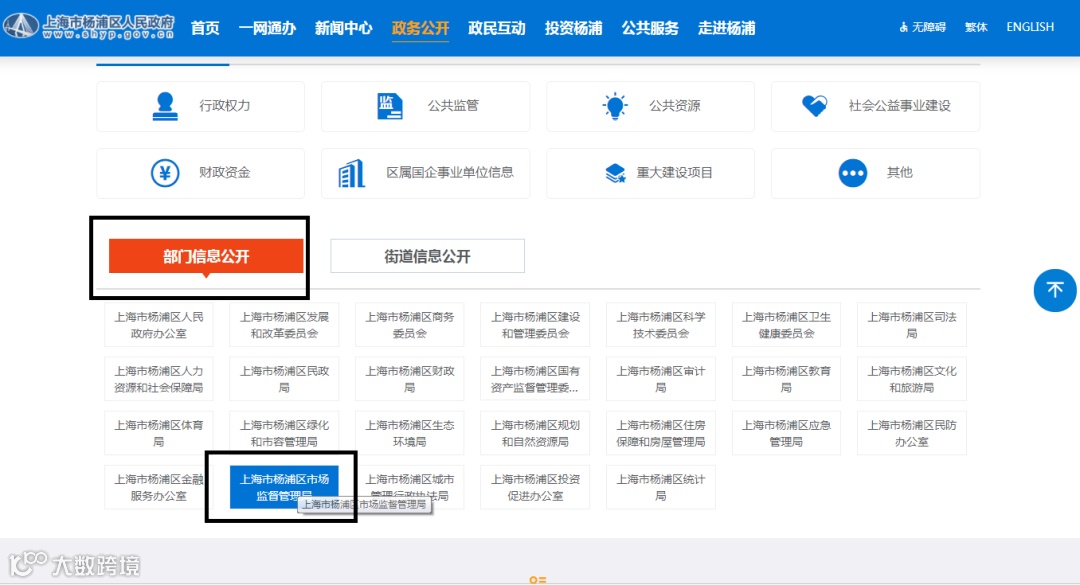Click the 公共资源 lightbulb icon

(x=614, y=106)
